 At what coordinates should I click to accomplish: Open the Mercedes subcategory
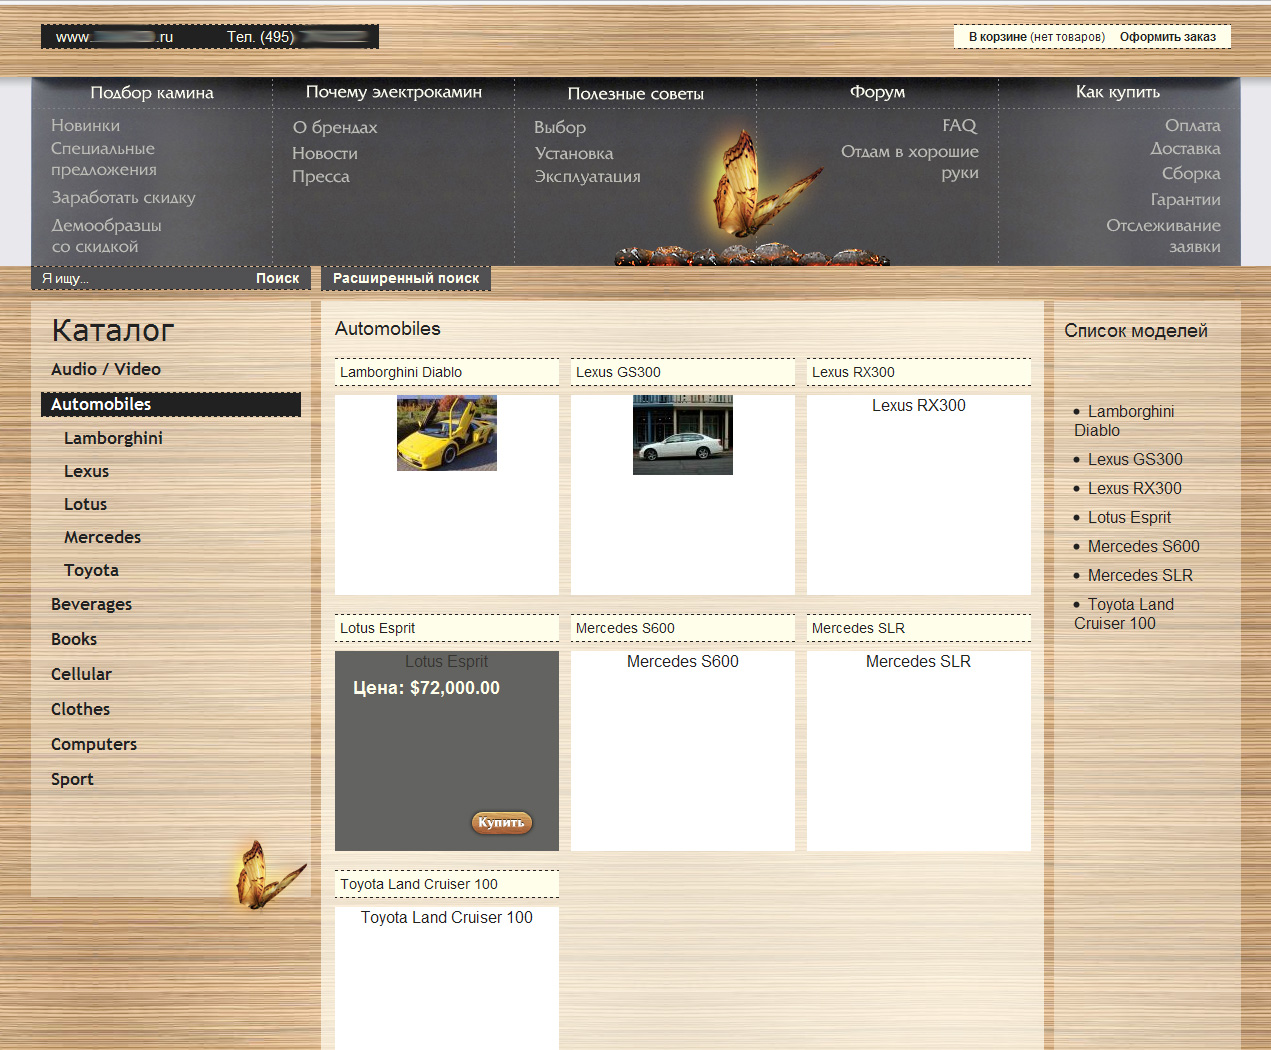point(102,537)
